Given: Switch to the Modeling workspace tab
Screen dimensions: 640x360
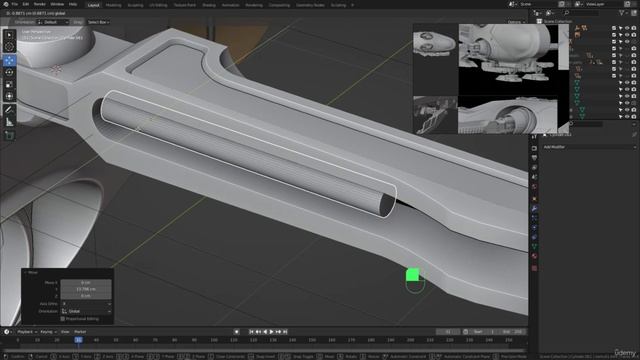Looking at the screenshot, I should pyautogui.click(x=113, y=5).
